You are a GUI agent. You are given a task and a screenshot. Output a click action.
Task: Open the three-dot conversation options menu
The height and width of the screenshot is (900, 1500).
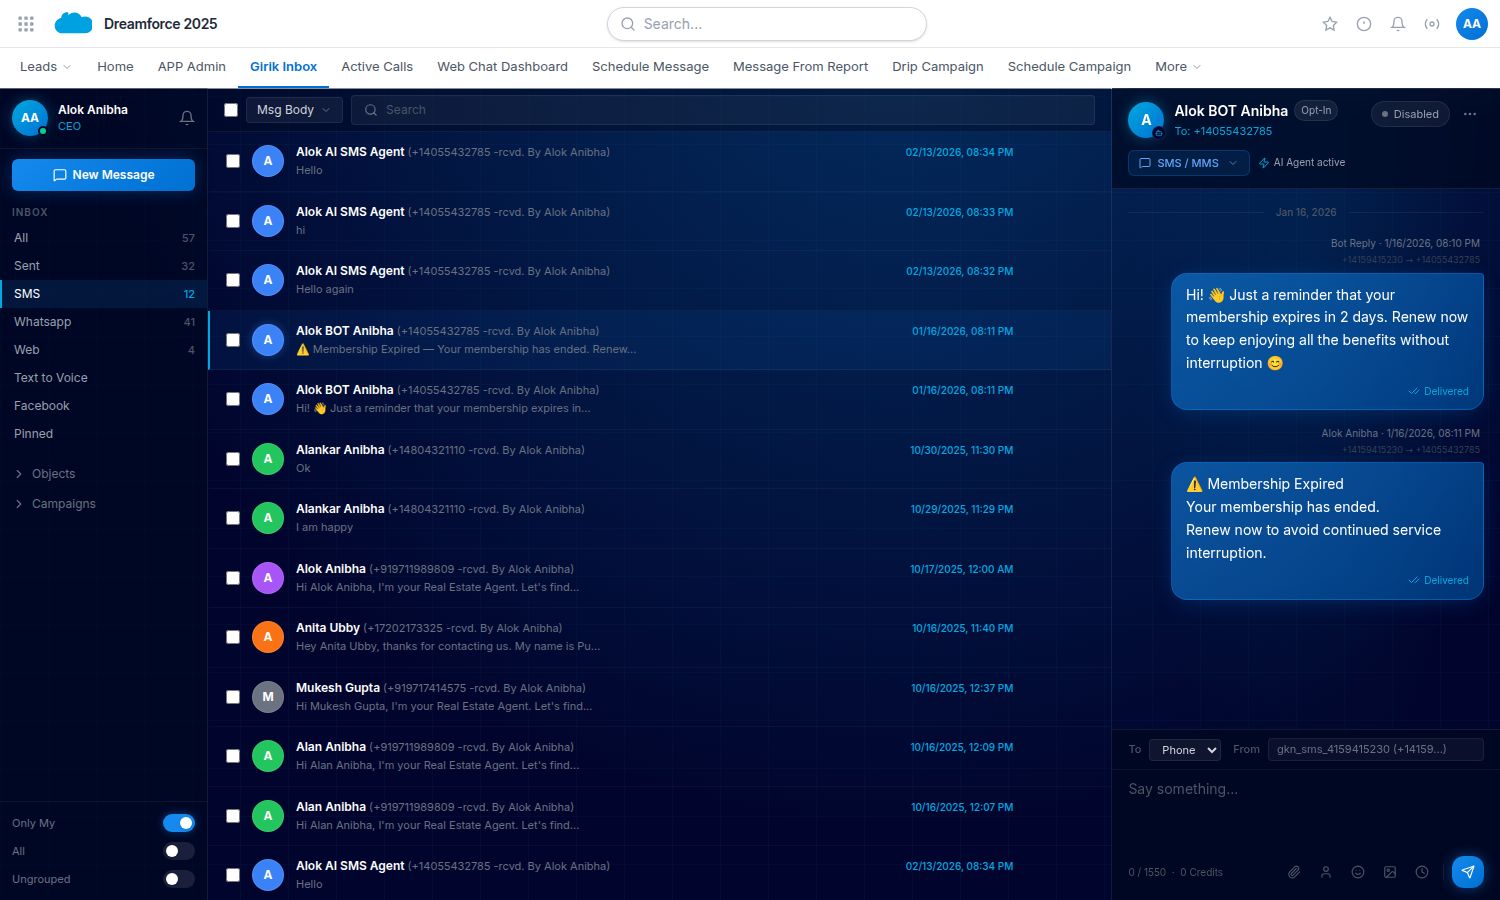(1470, 114)
